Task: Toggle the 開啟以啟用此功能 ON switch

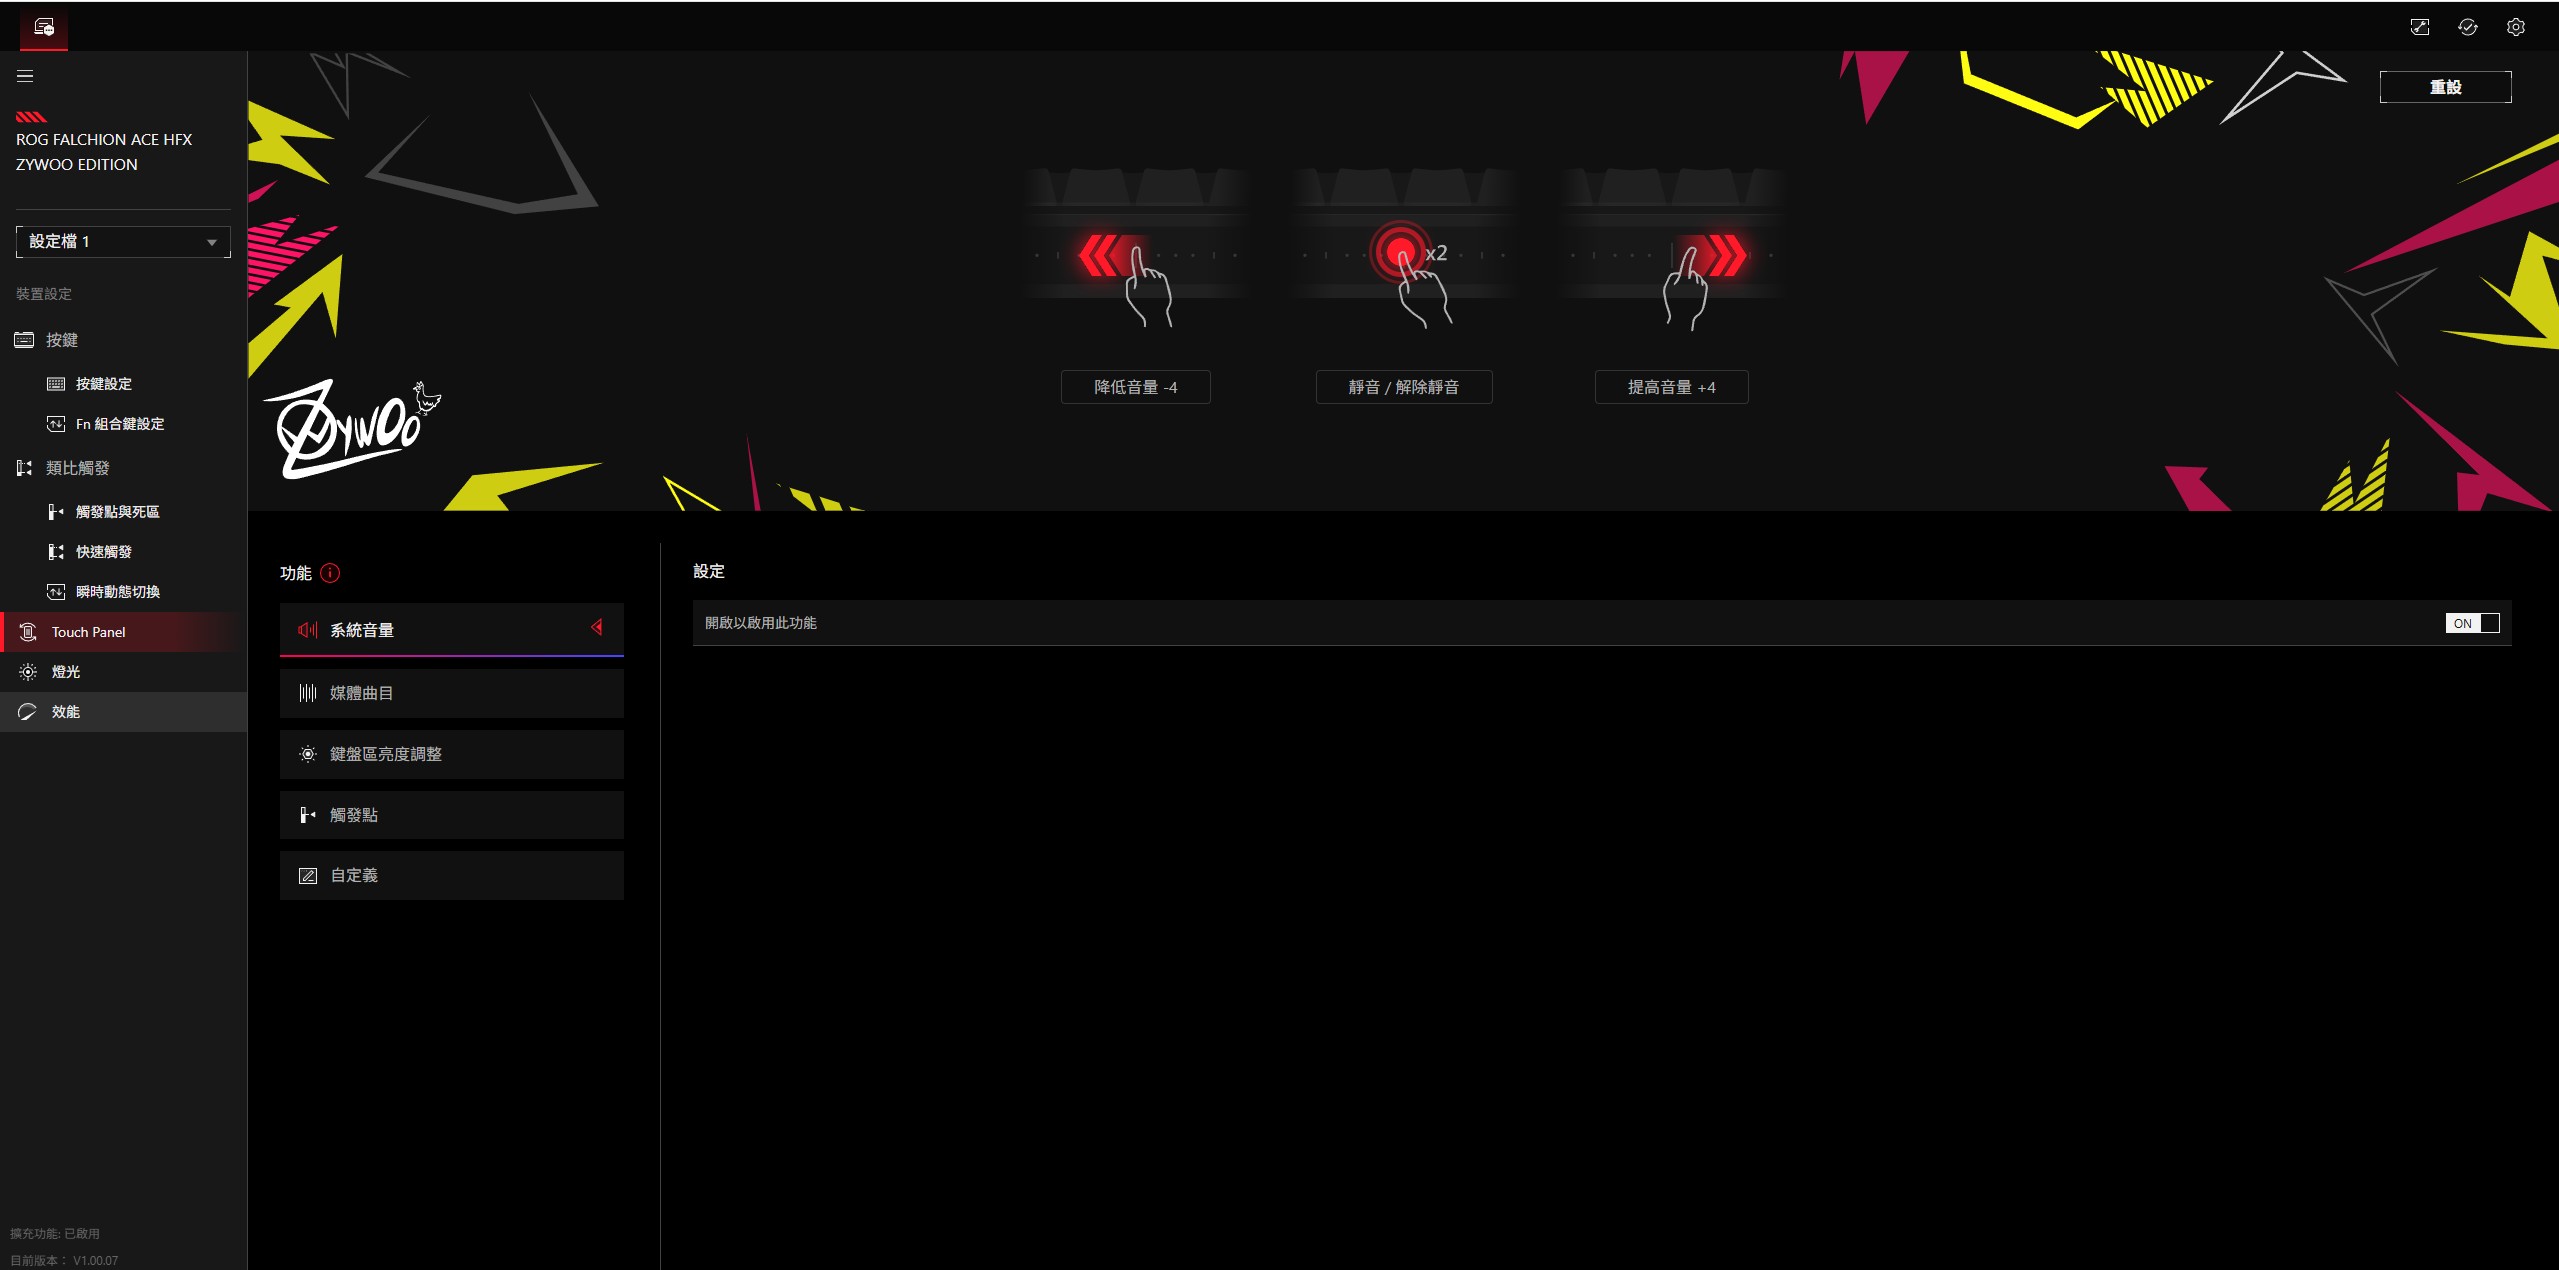Action: (x=2472, y=623)
